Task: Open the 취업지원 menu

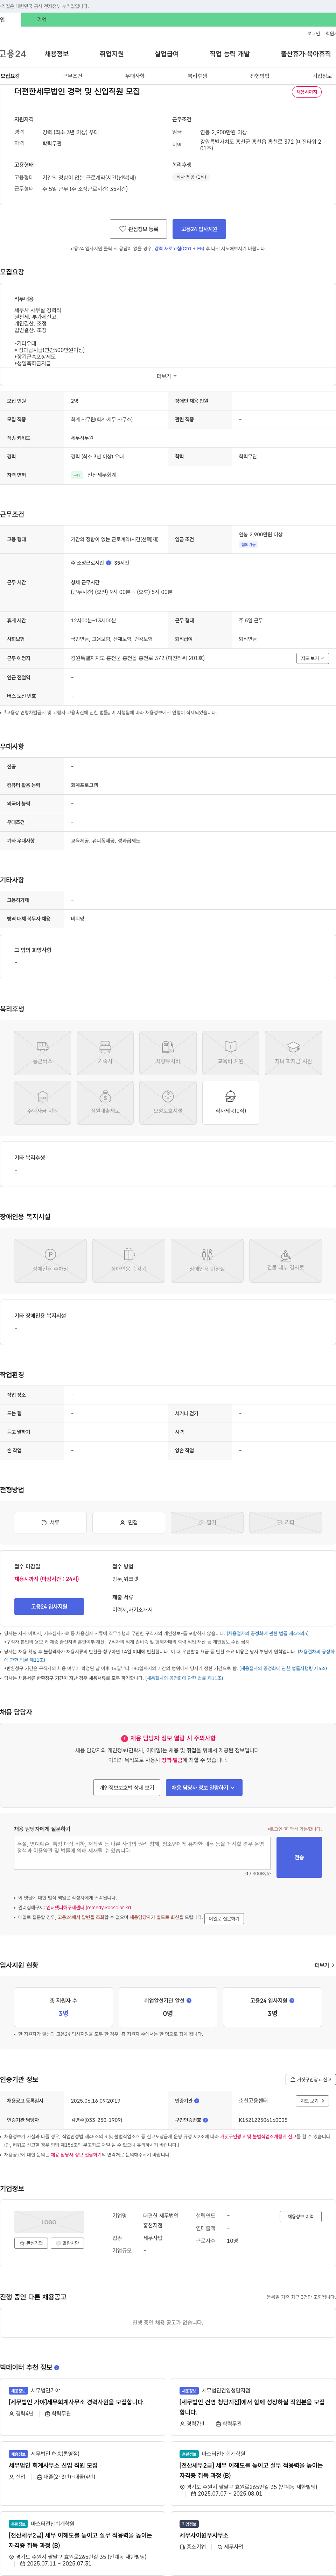Action: (112, 54)
